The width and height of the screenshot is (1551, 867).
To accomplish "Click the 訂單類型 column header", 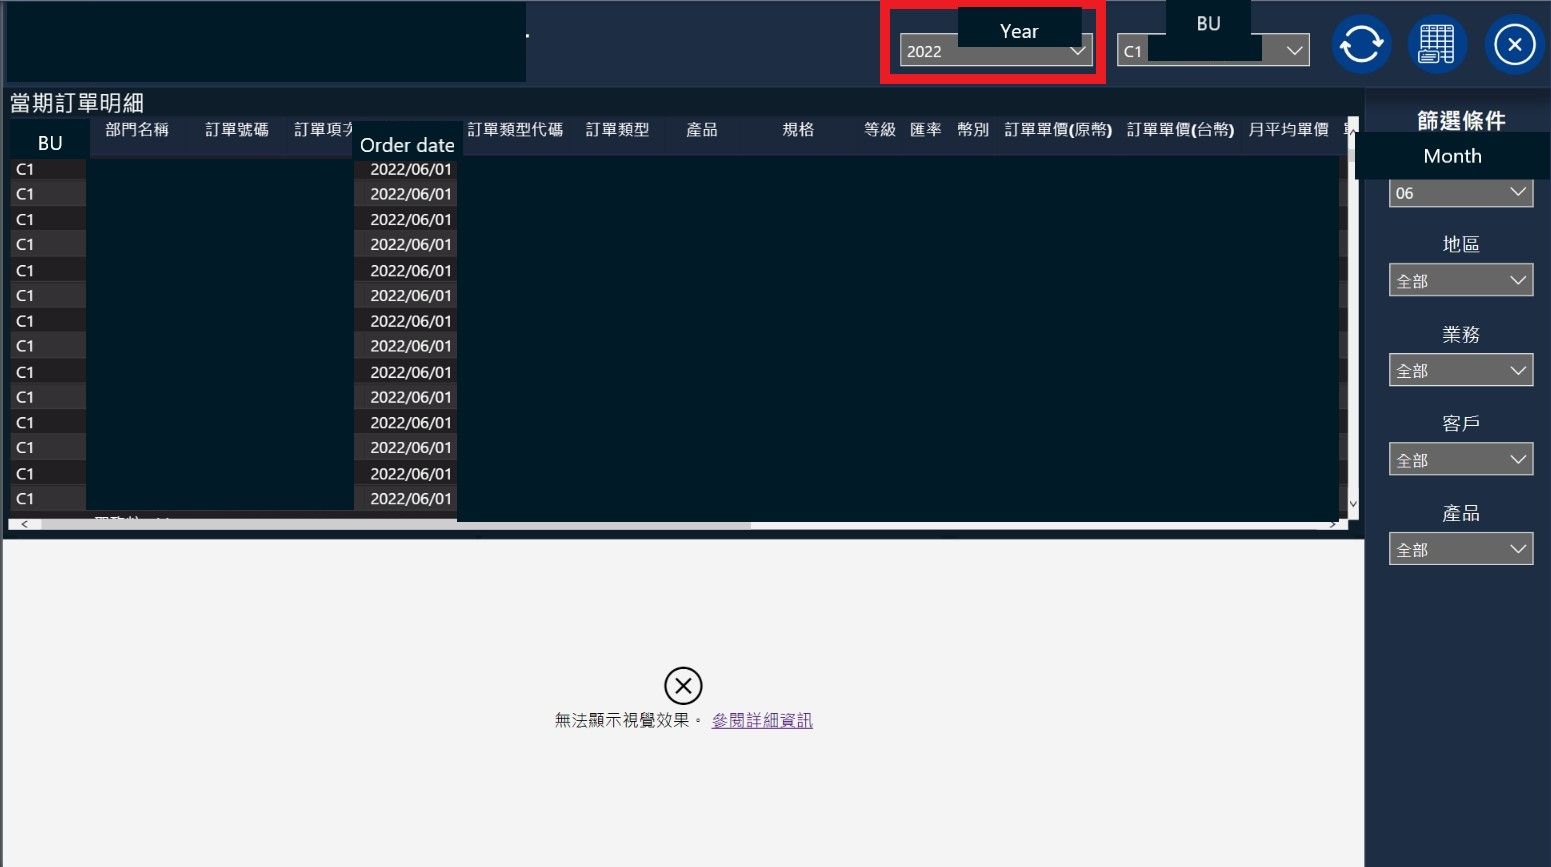I will (618, 130).
